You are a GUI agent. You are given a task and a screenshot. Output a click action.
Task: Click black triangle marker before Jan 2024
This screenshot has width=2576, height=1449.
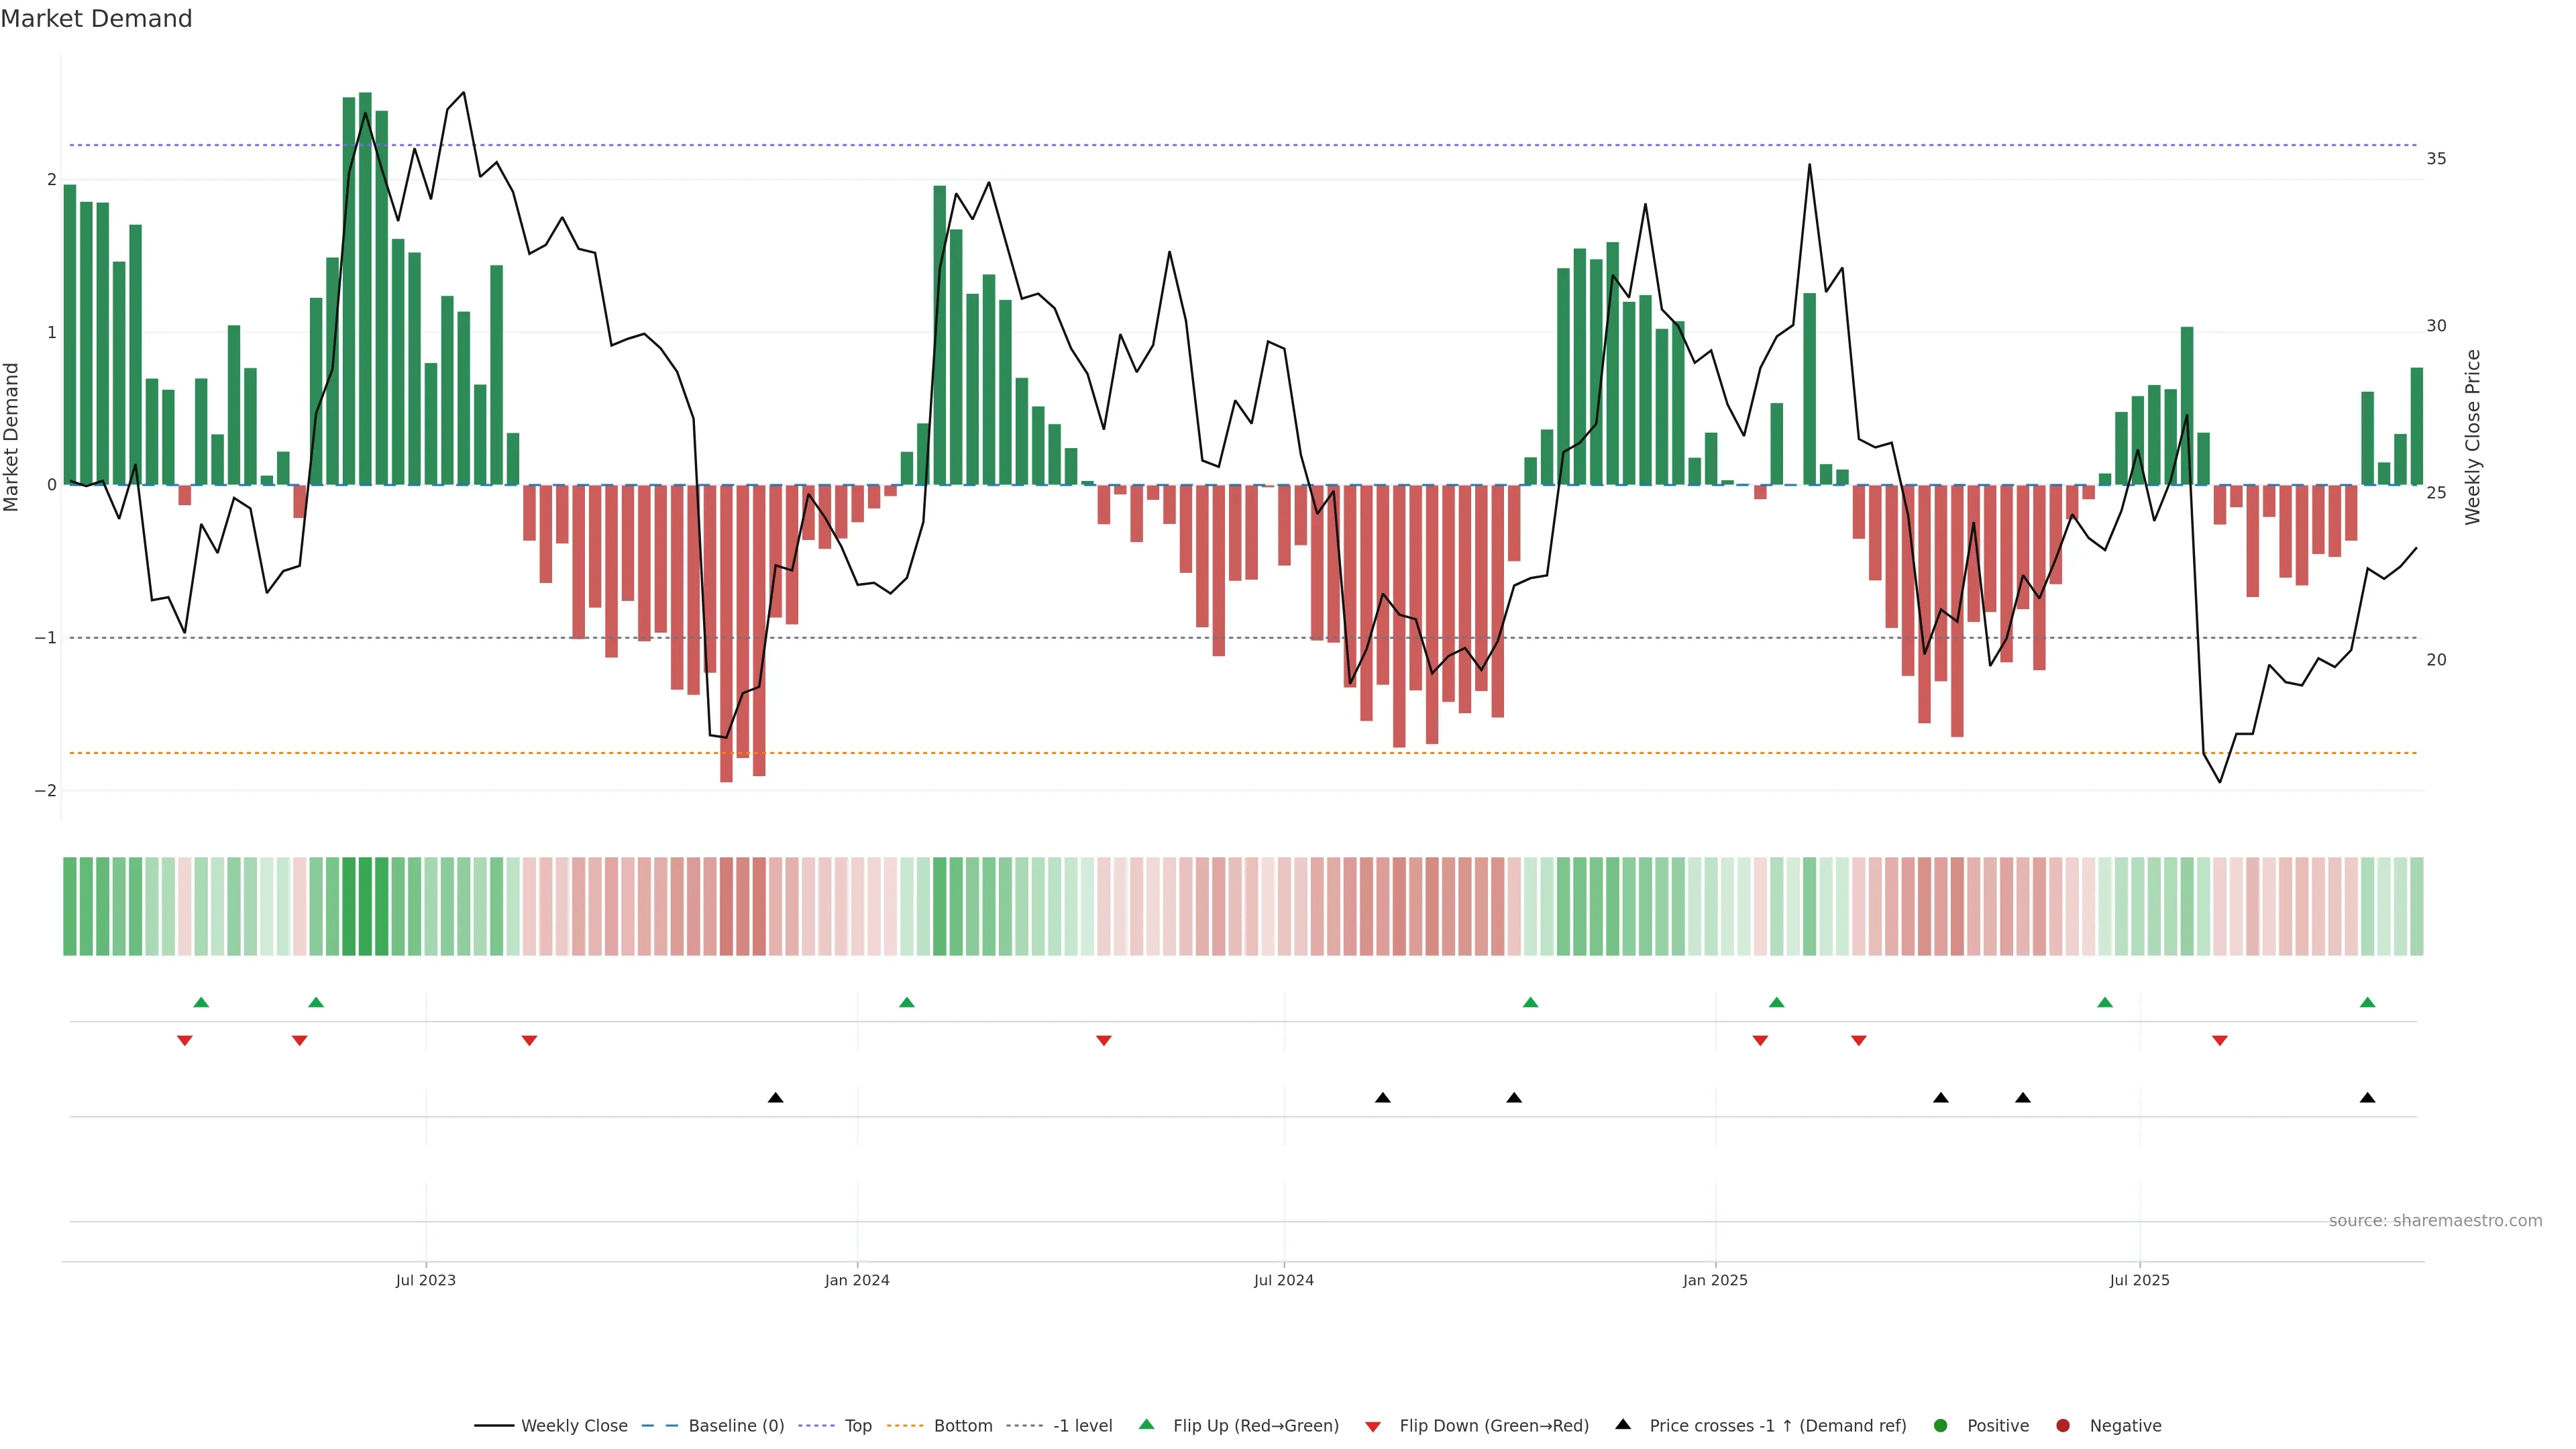point(775,1098)
